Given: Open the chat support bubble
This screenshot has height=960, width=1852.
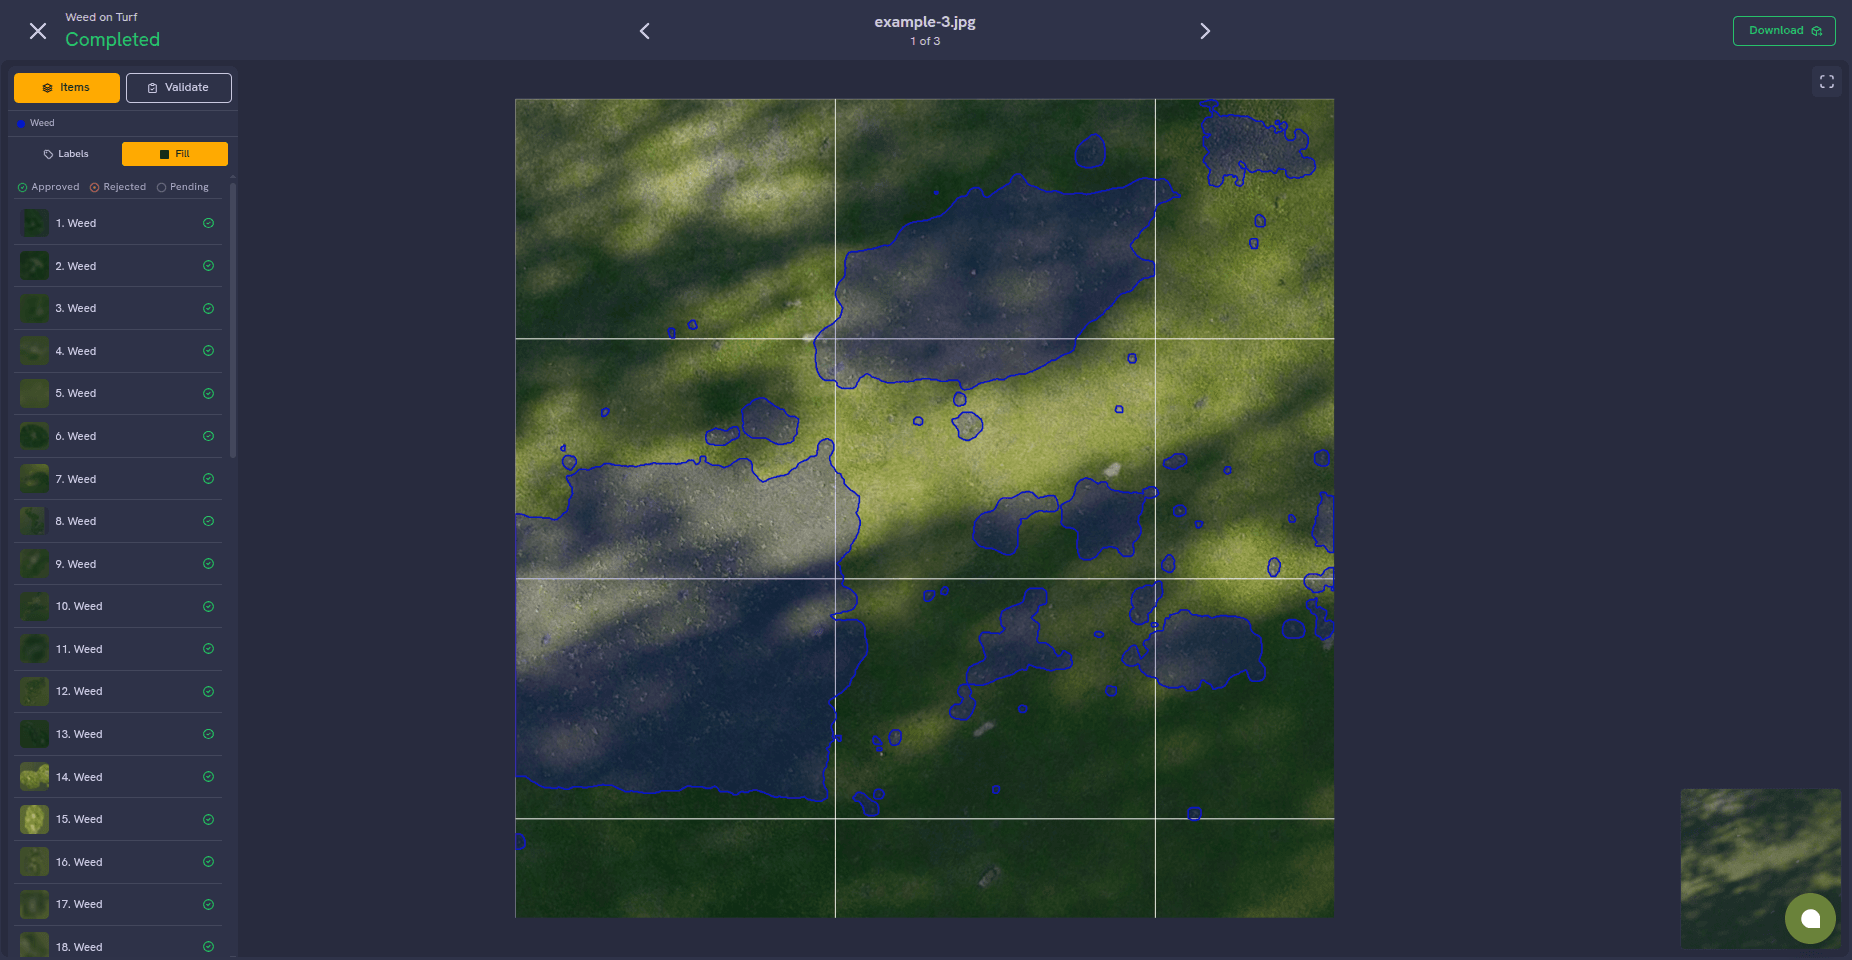Looking at the screenshot, I should [1810, 918].
